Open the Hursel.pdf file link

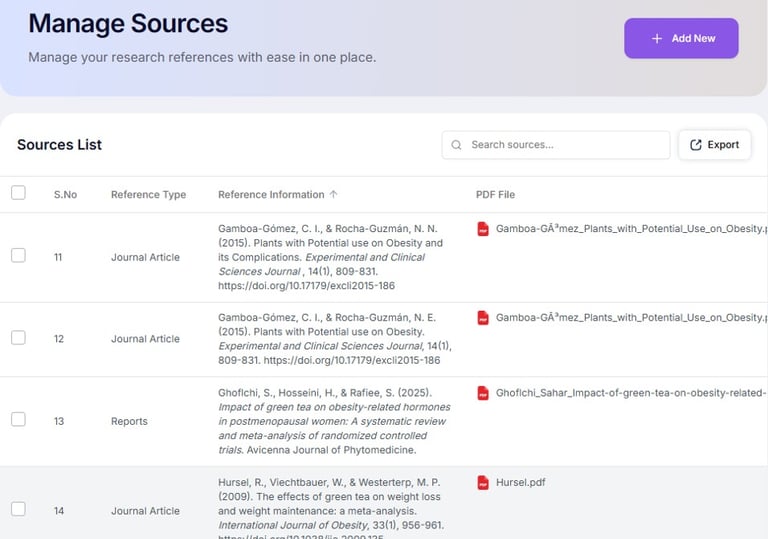(x=521, y=483)
